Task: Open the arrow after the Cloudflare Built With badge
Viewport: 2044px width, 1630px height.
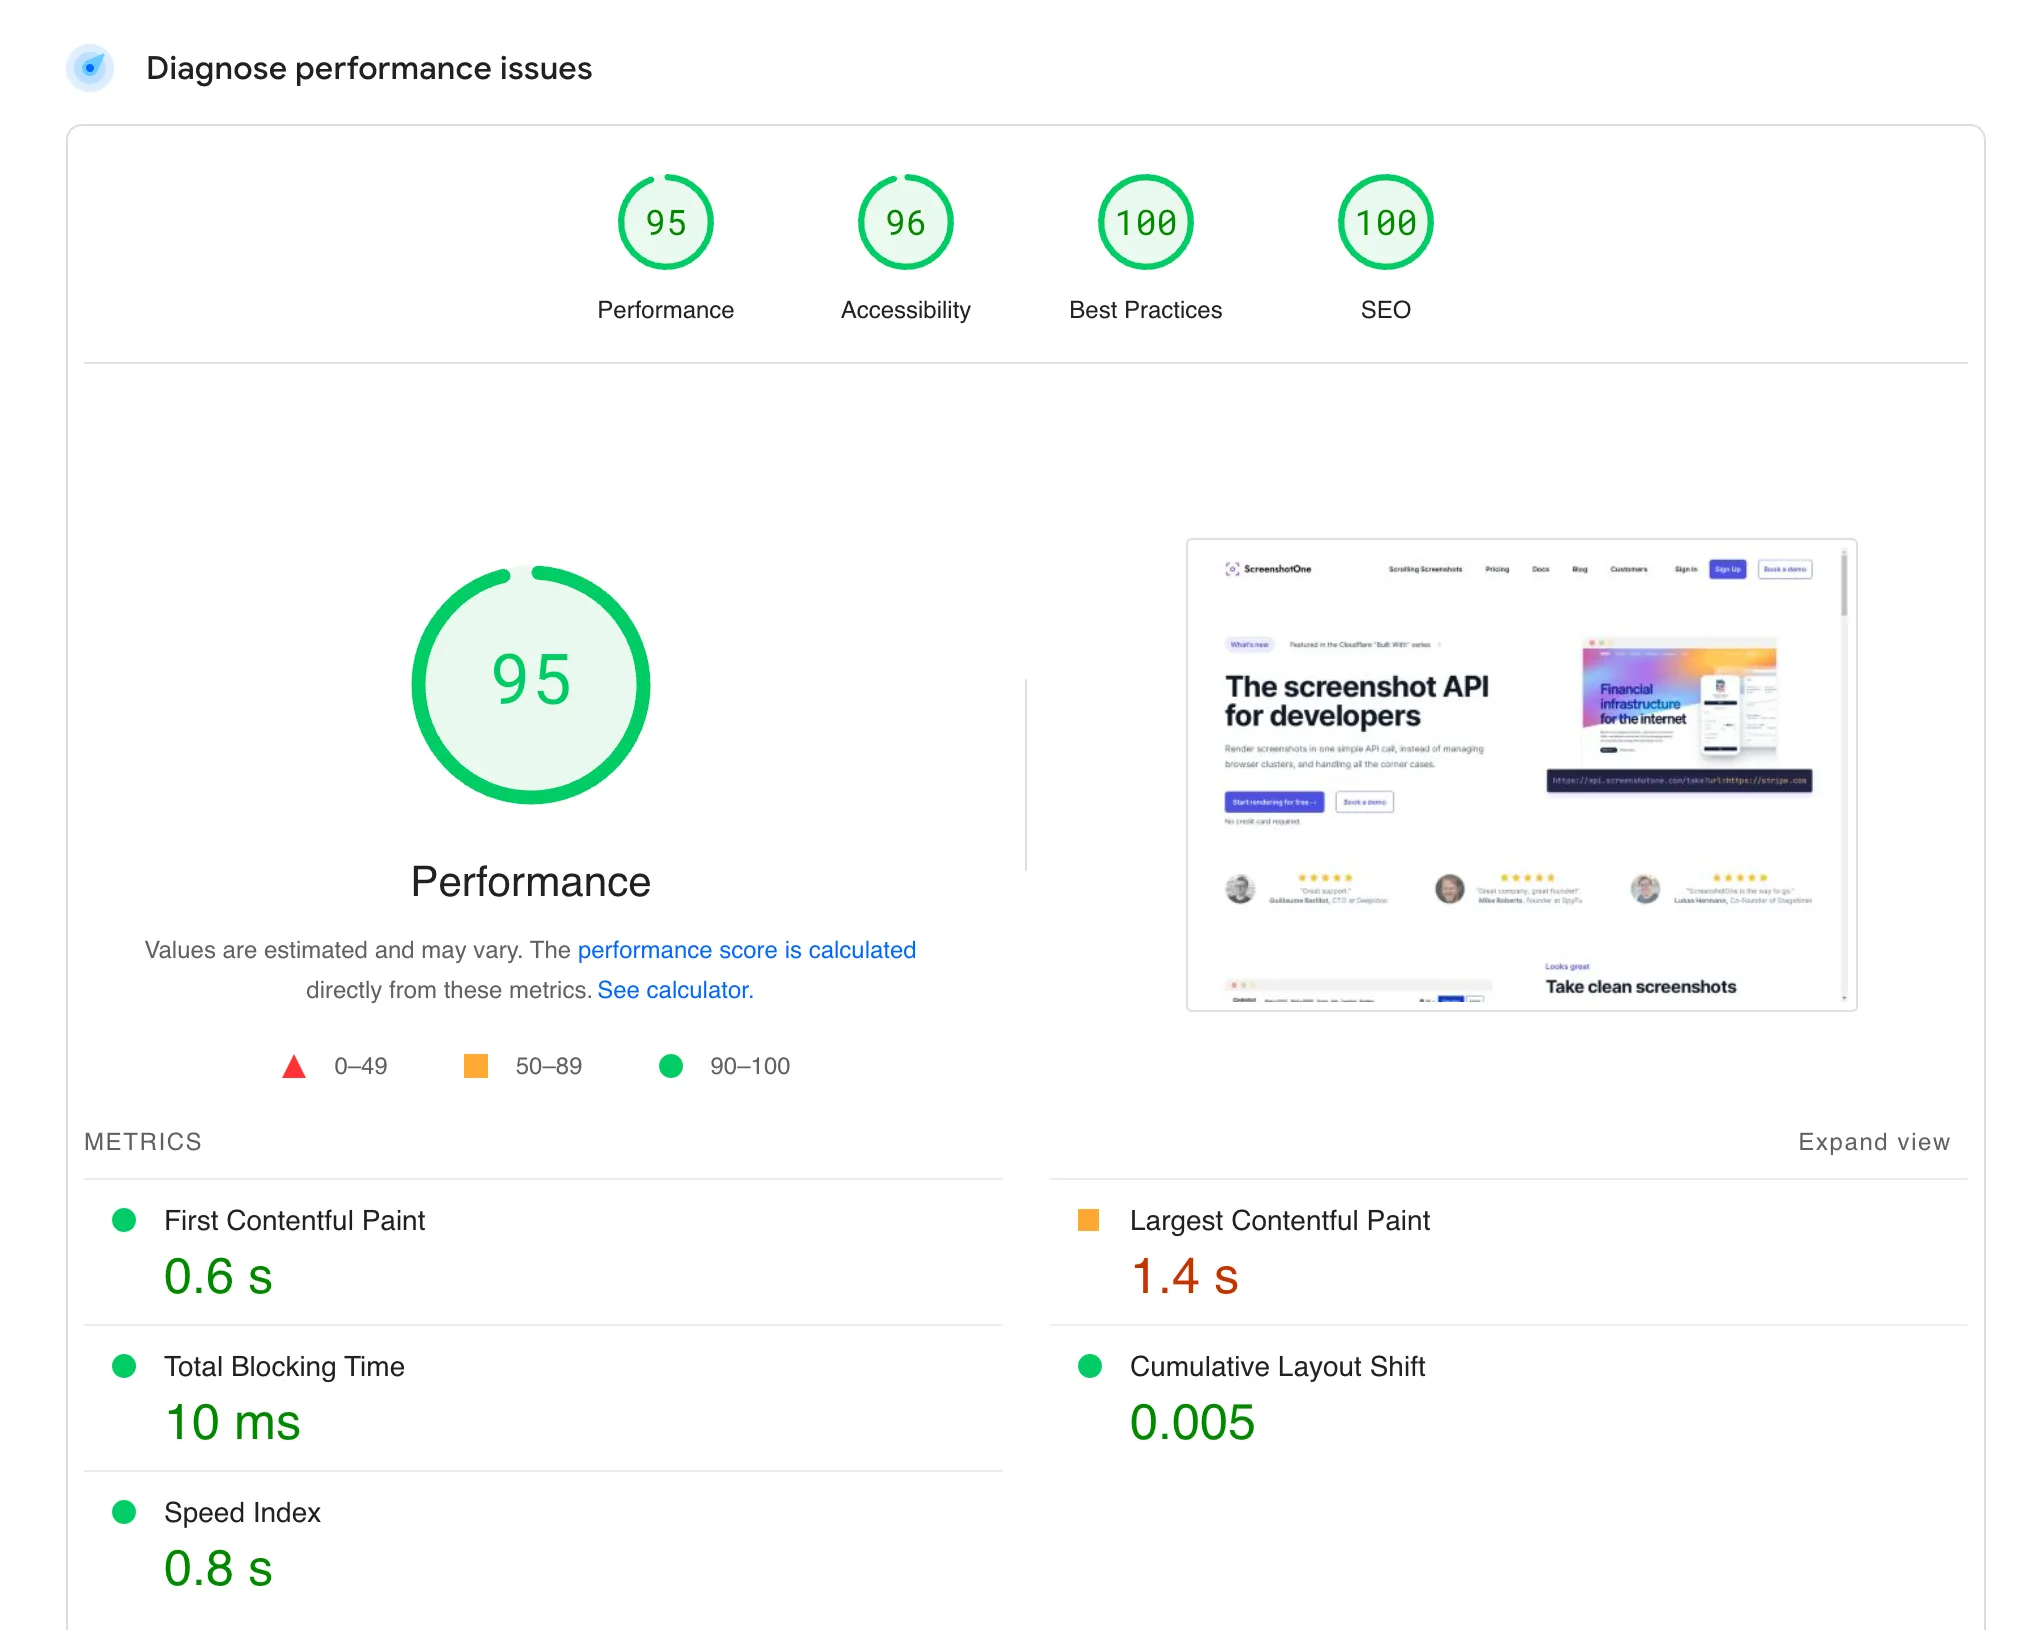Action: 1440,645
